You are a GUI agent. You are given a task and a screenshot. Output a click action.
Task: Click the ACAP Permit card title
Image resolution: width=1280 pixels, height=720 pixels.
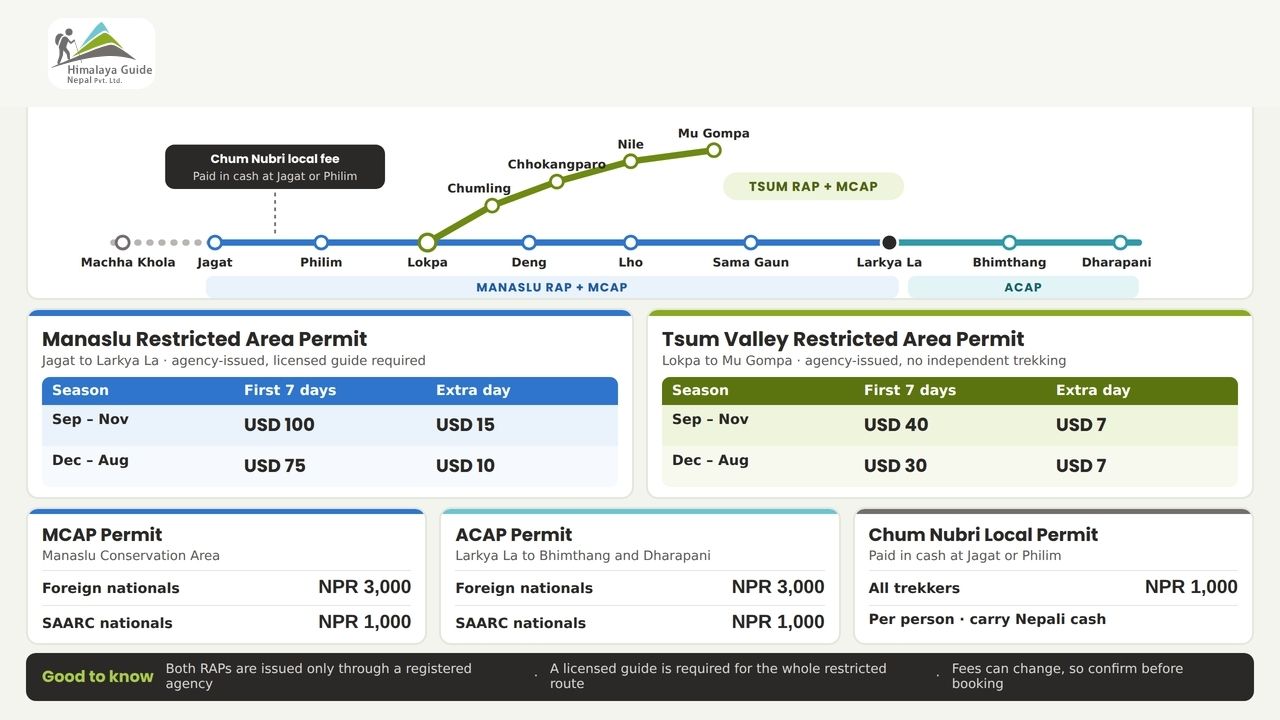click(x=514, y=535)
